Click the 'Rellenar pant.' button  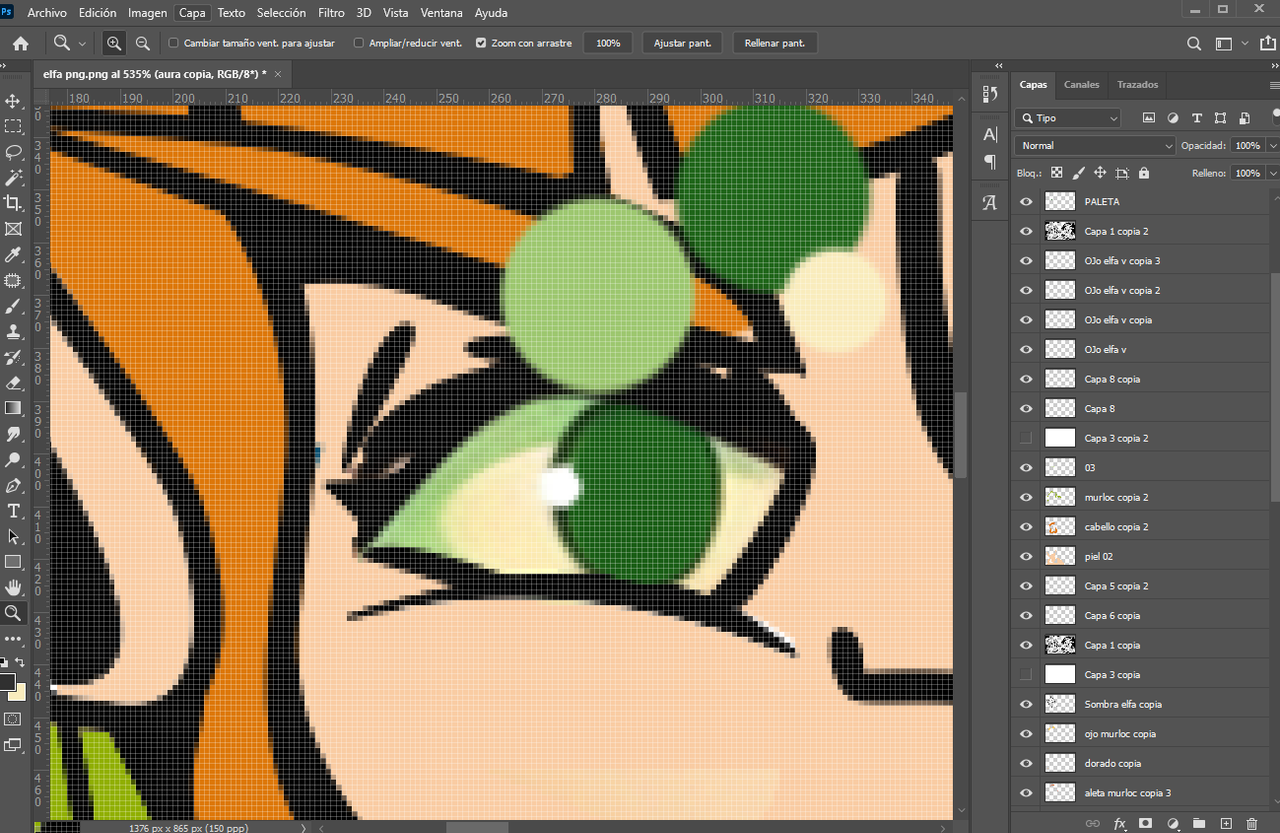click(775, 43)
